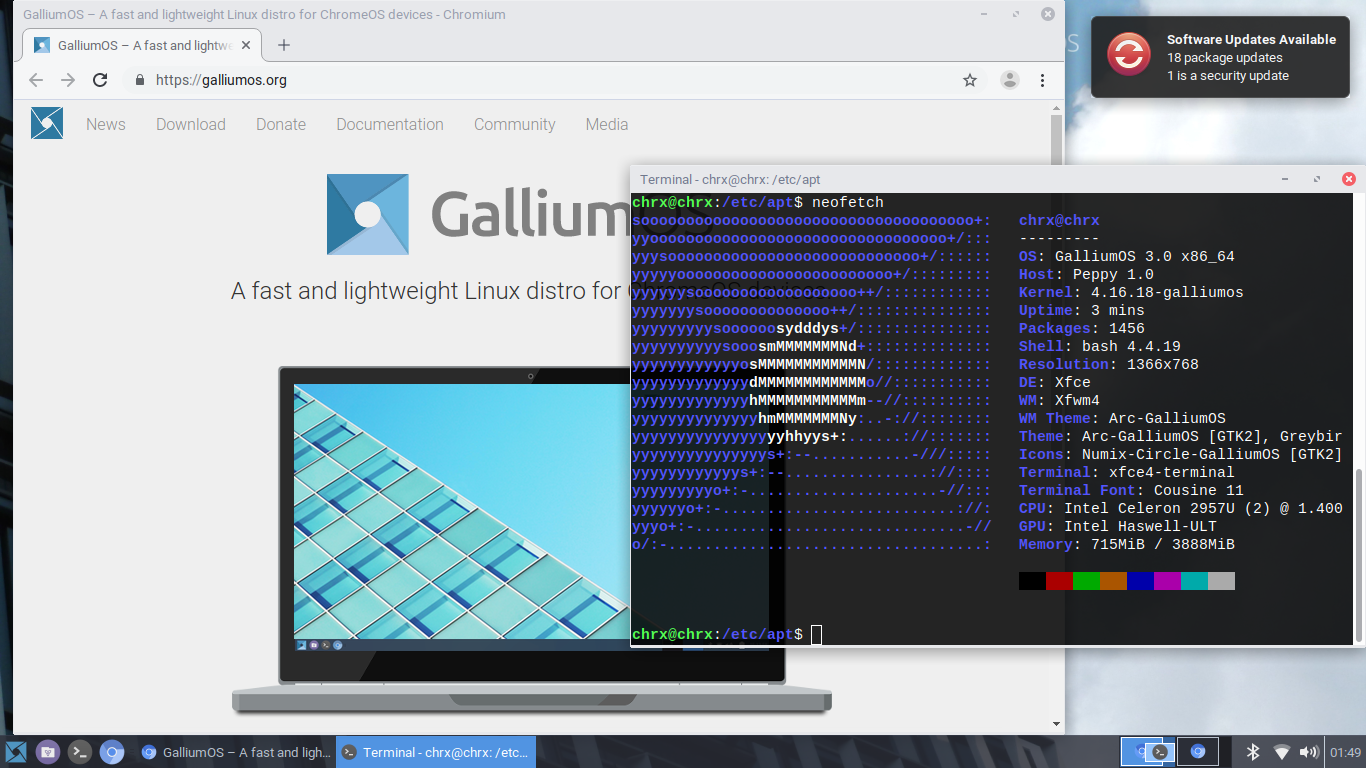Switch to the first workspace in the pager
1366x768 pixels.
click(1148, 751)
